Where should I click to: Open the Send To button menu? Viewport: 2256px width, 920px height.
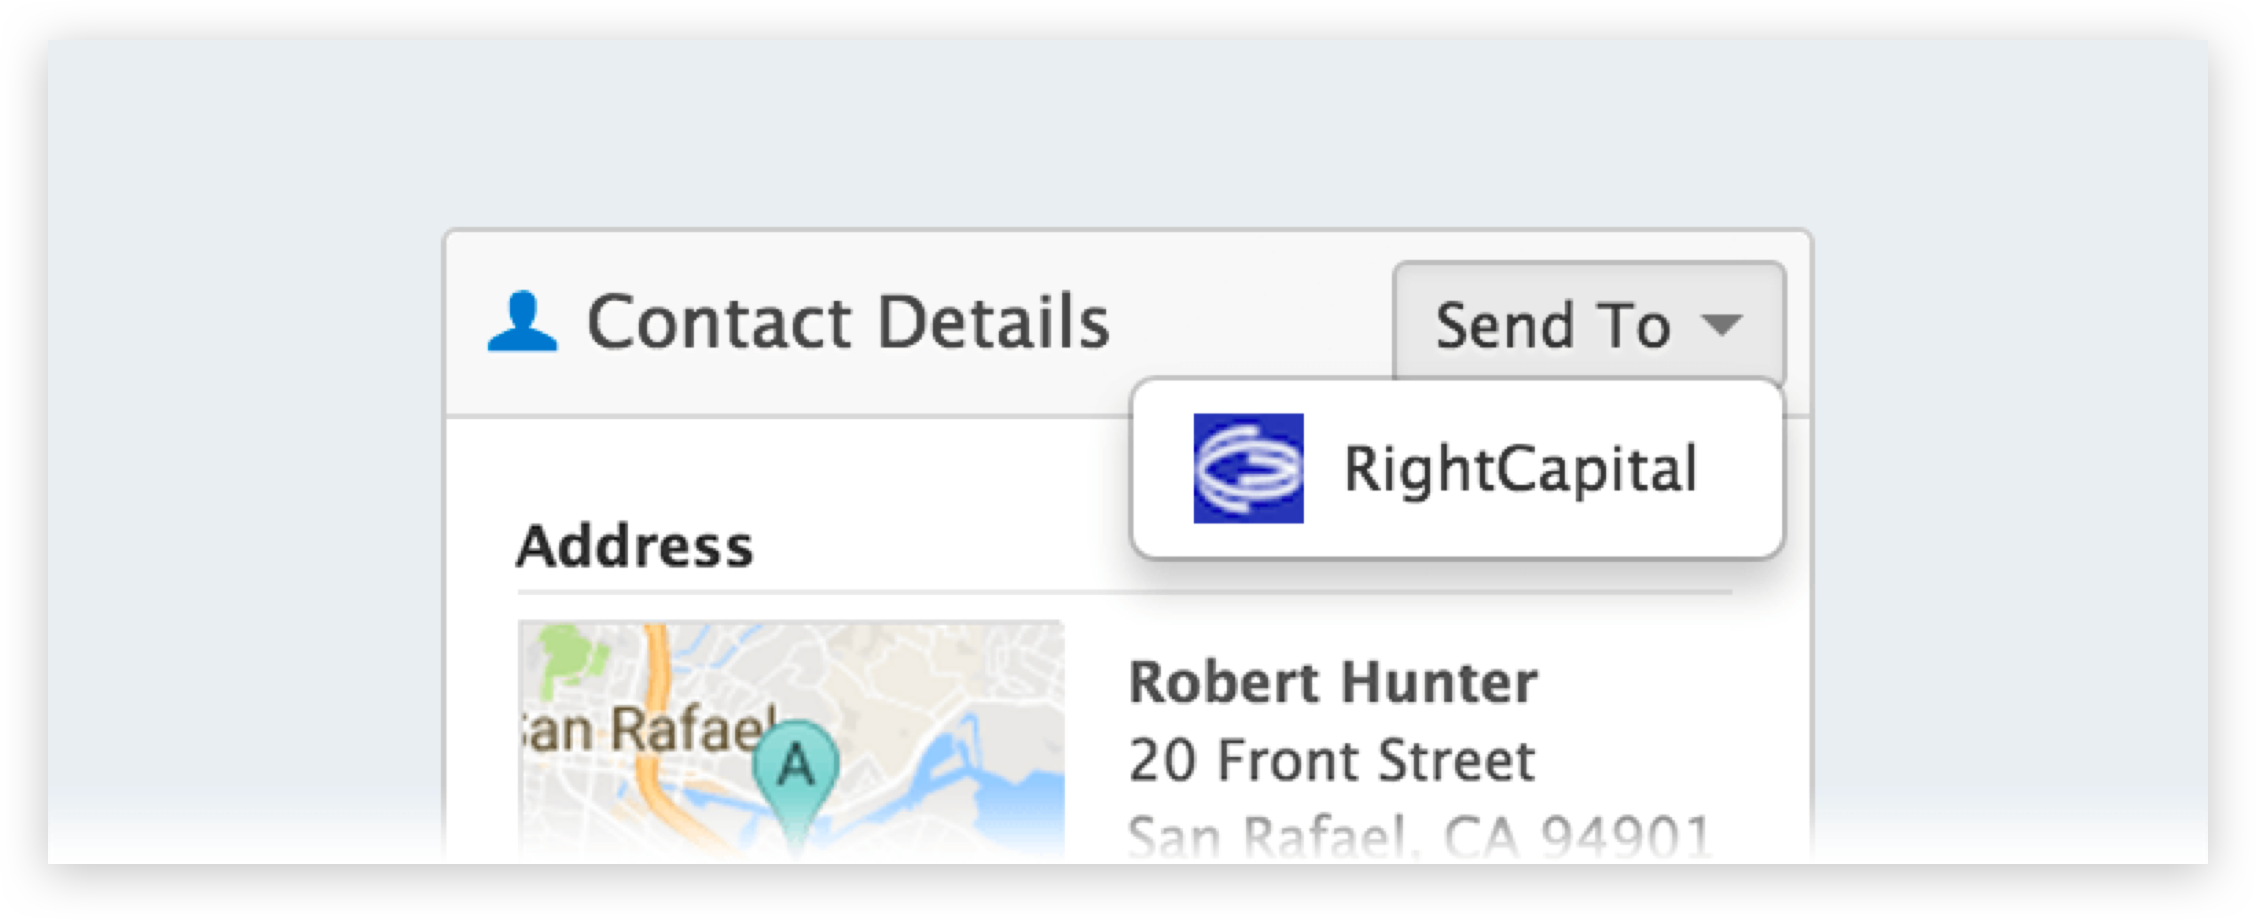1588,324
